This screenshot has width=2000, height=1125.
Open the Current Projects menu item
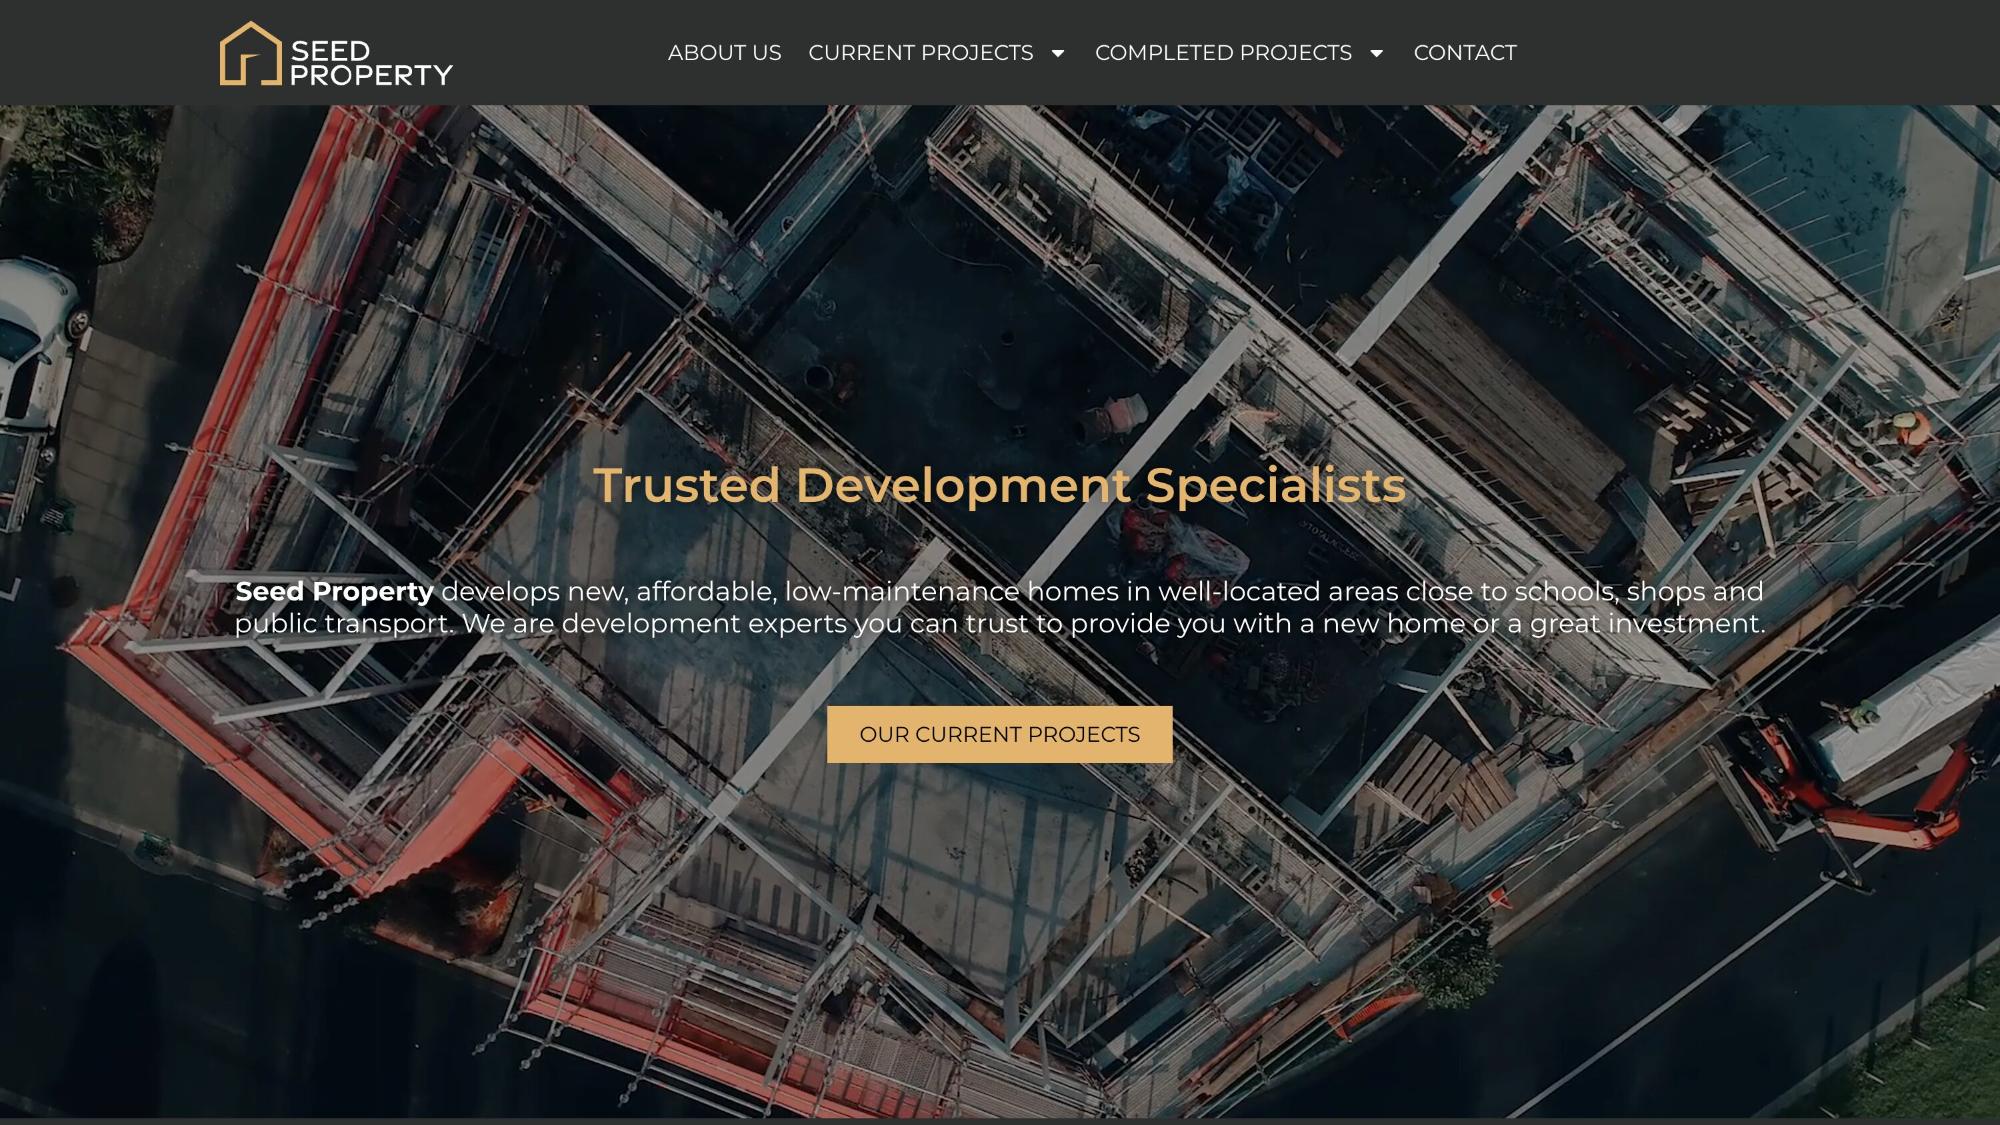pos(920,53)
